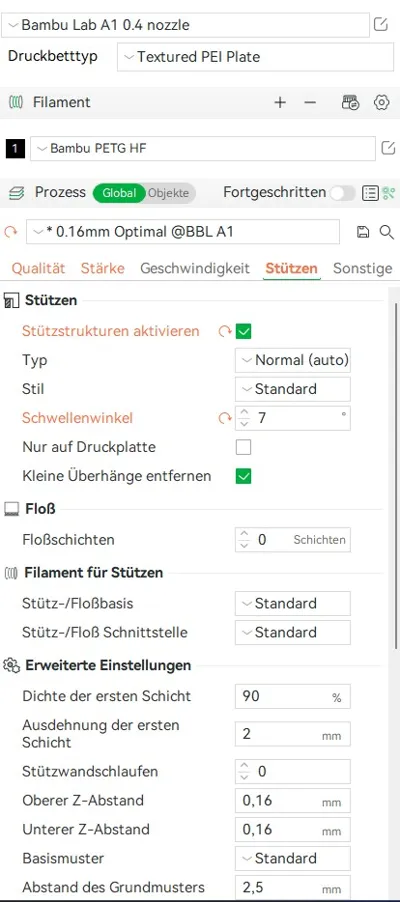
Task: Add a new filament with plus icon
Action: click(280, 102)
